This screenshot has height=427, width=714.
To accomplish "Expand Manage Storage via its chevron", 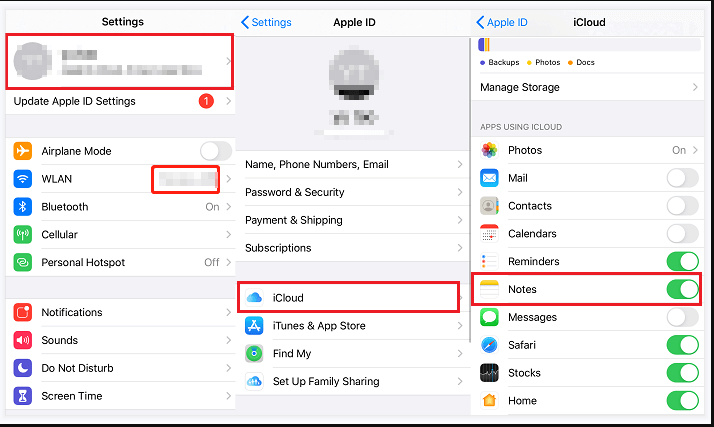I will [x=694, y=88].
